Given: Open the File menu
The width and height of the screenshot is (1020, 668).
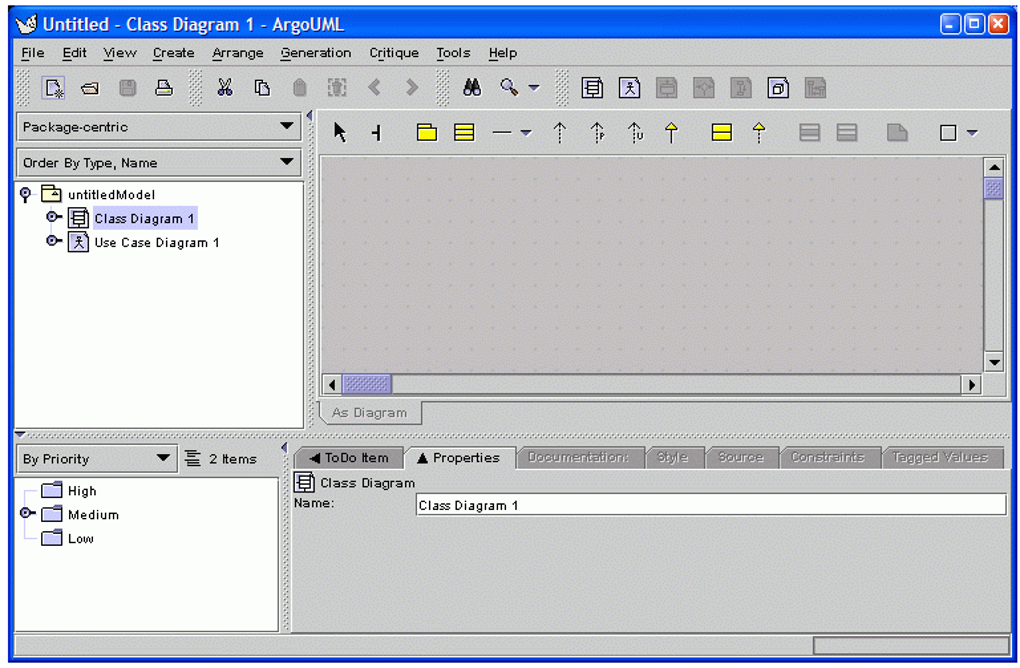Looking at the screenshot, I should click(x=33, y=53).
